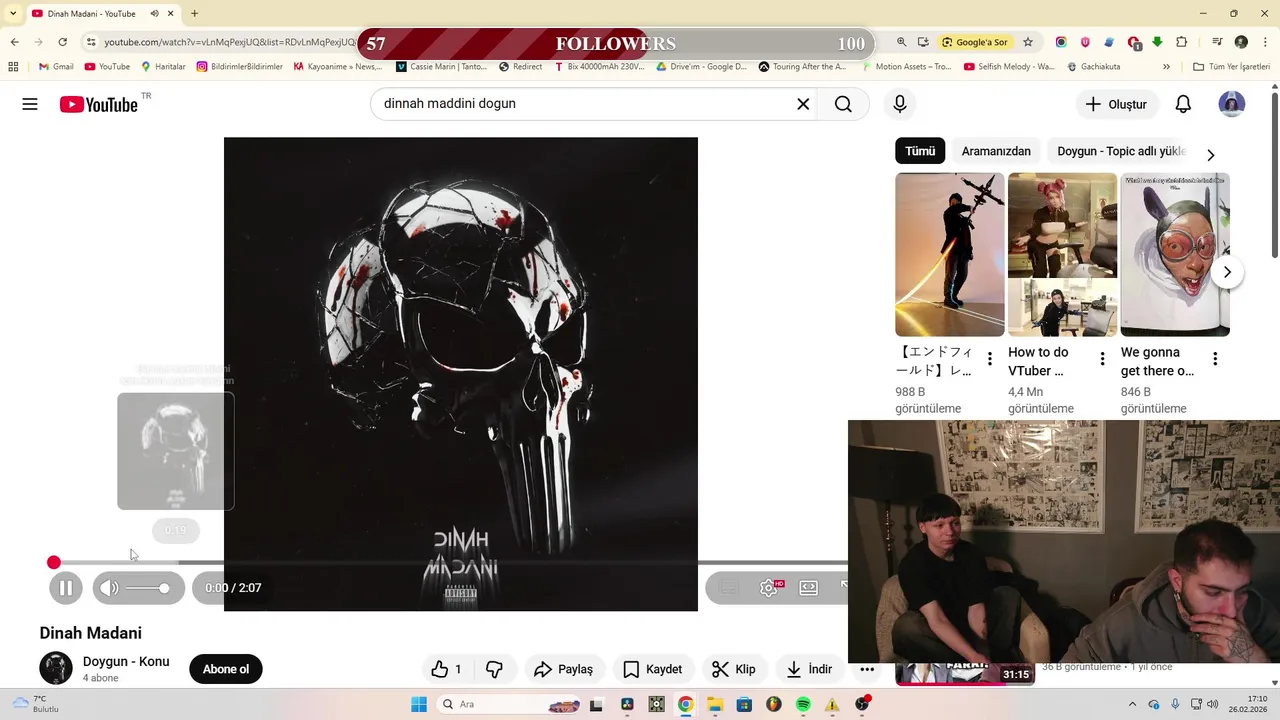Advance the shorts shelf with next arrow
The image size is (1280, 720).
[1227, 272]
